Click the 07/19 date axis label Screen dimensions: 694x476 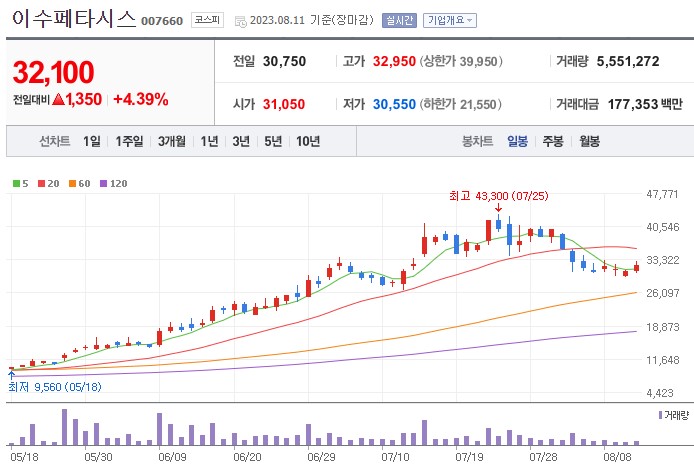(x=469, y=457)
